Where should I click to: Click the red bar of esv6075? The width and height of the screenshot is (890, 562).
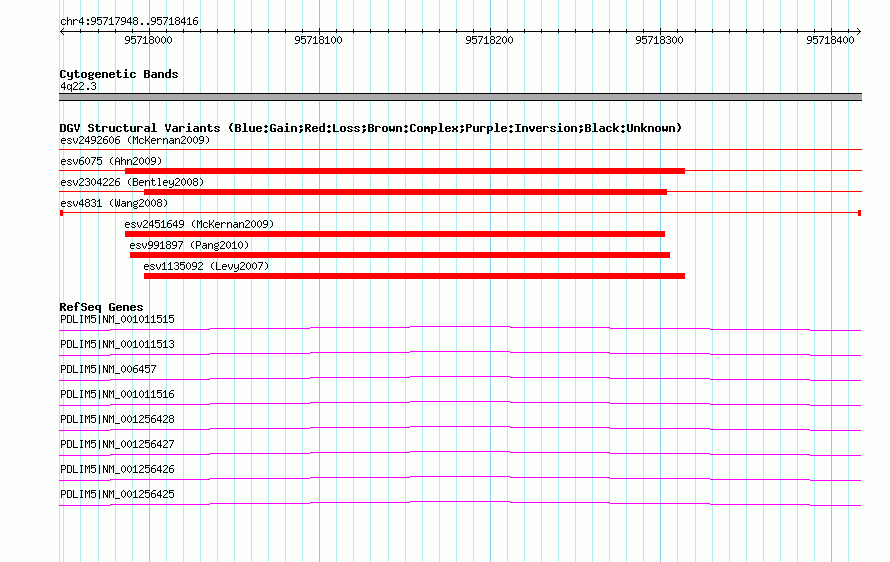(x=405, y=171)
